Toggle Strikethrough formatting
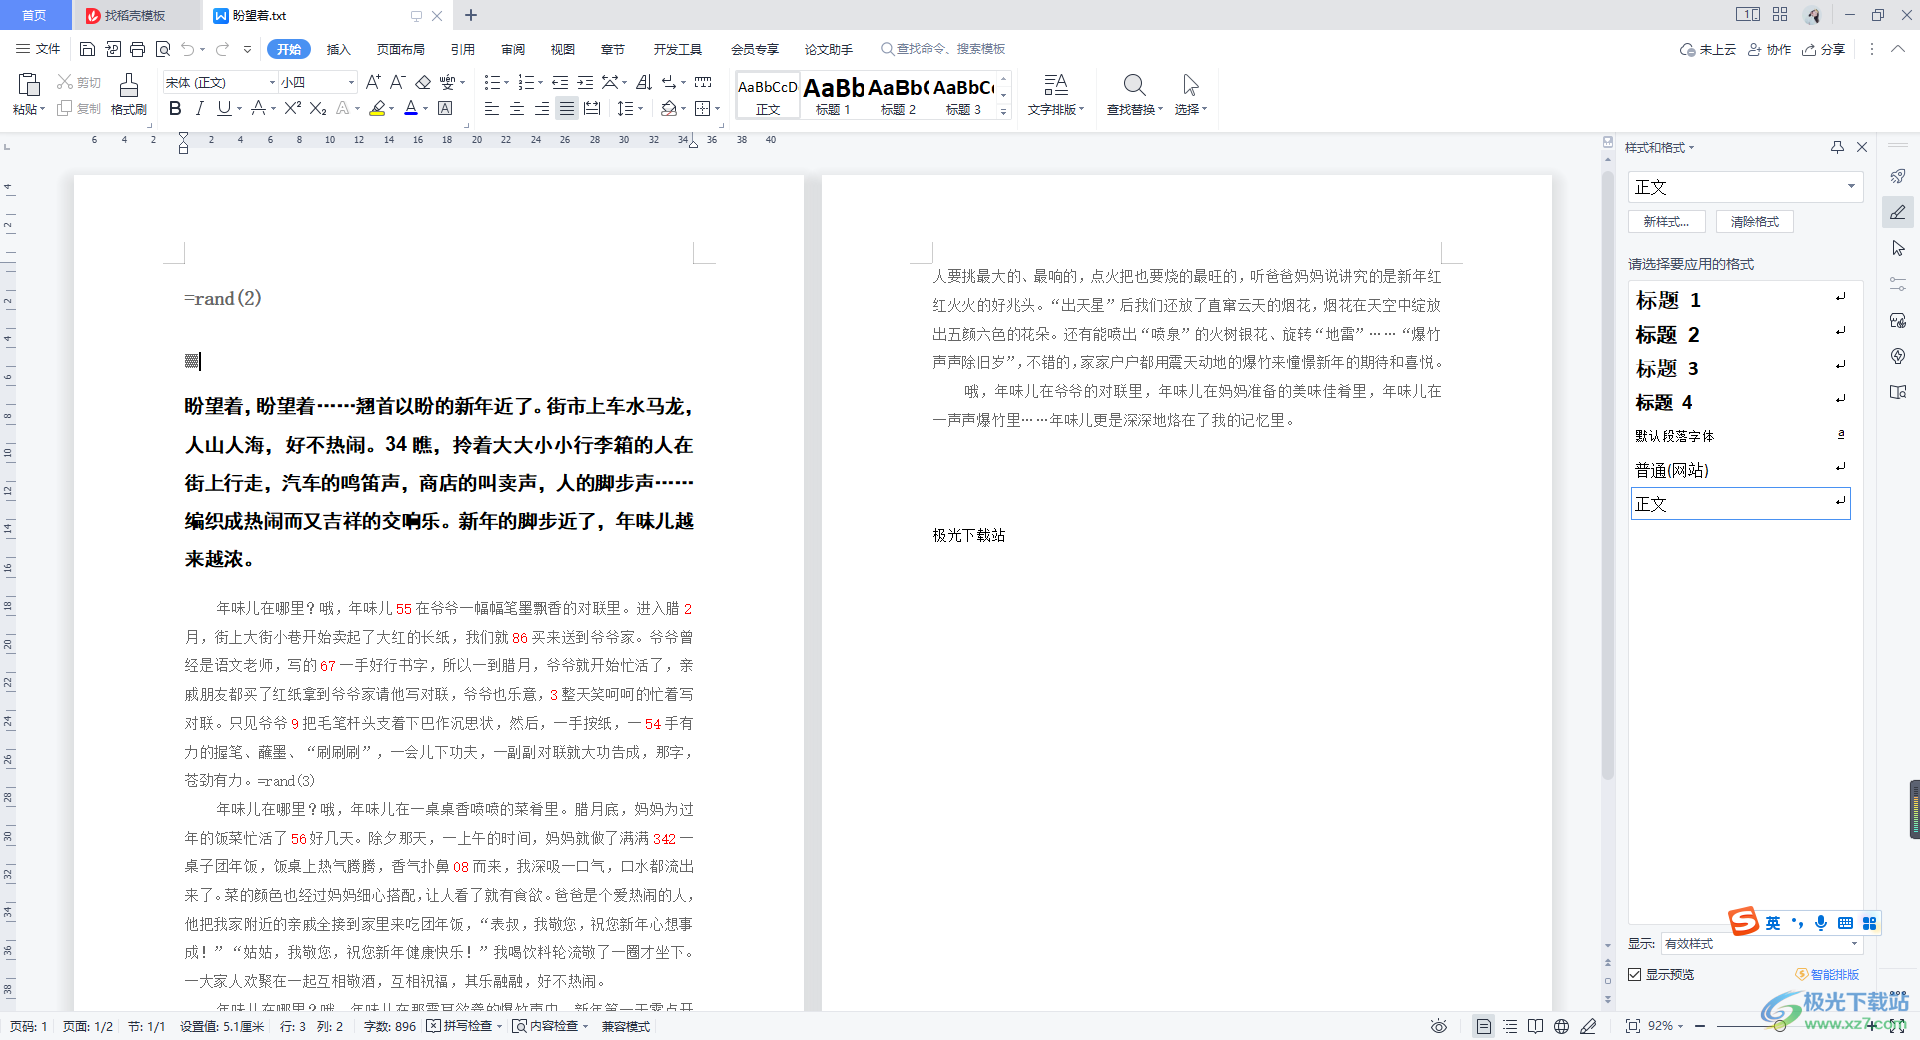This screenshot has width=1920, height=1040. tap(258, 108)
